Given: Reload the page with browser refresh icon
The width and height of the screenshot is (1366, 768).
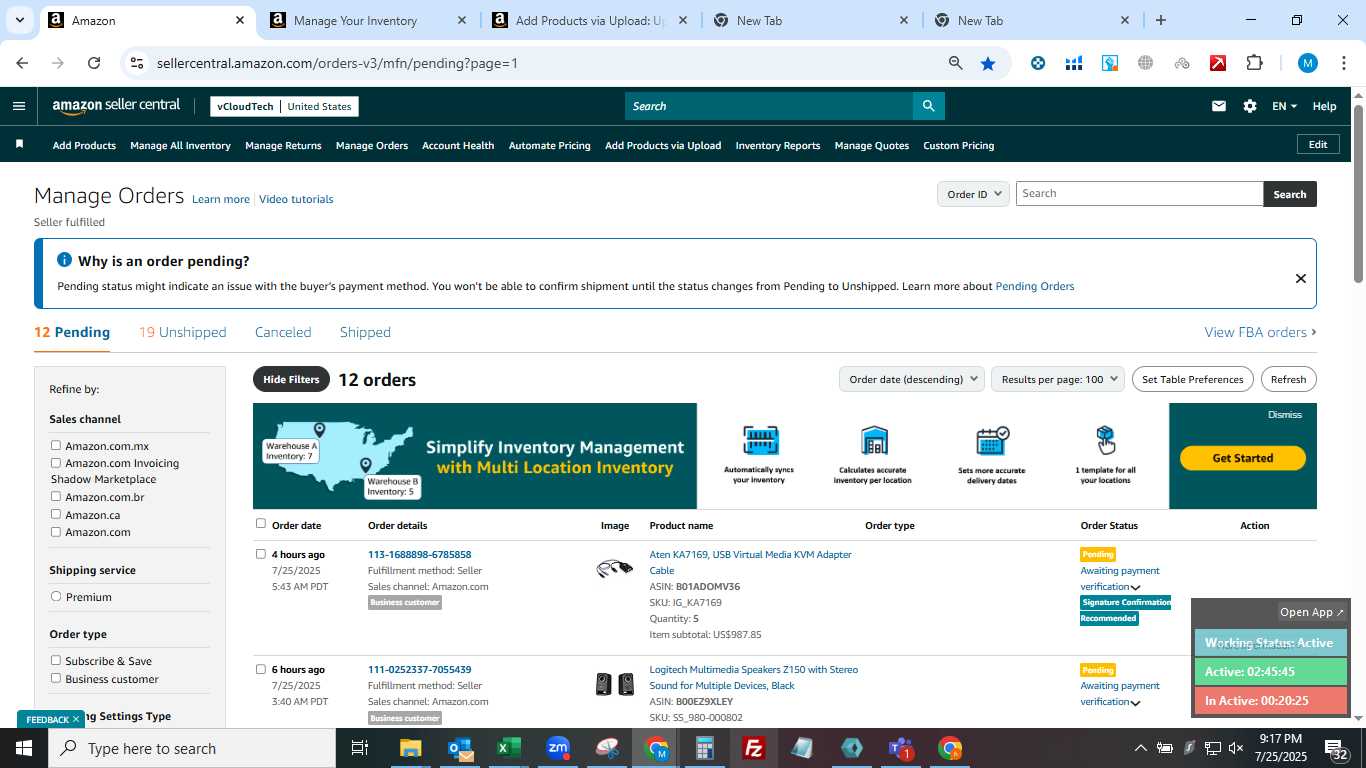Looking at the screenshot, I should pos(94,63).
